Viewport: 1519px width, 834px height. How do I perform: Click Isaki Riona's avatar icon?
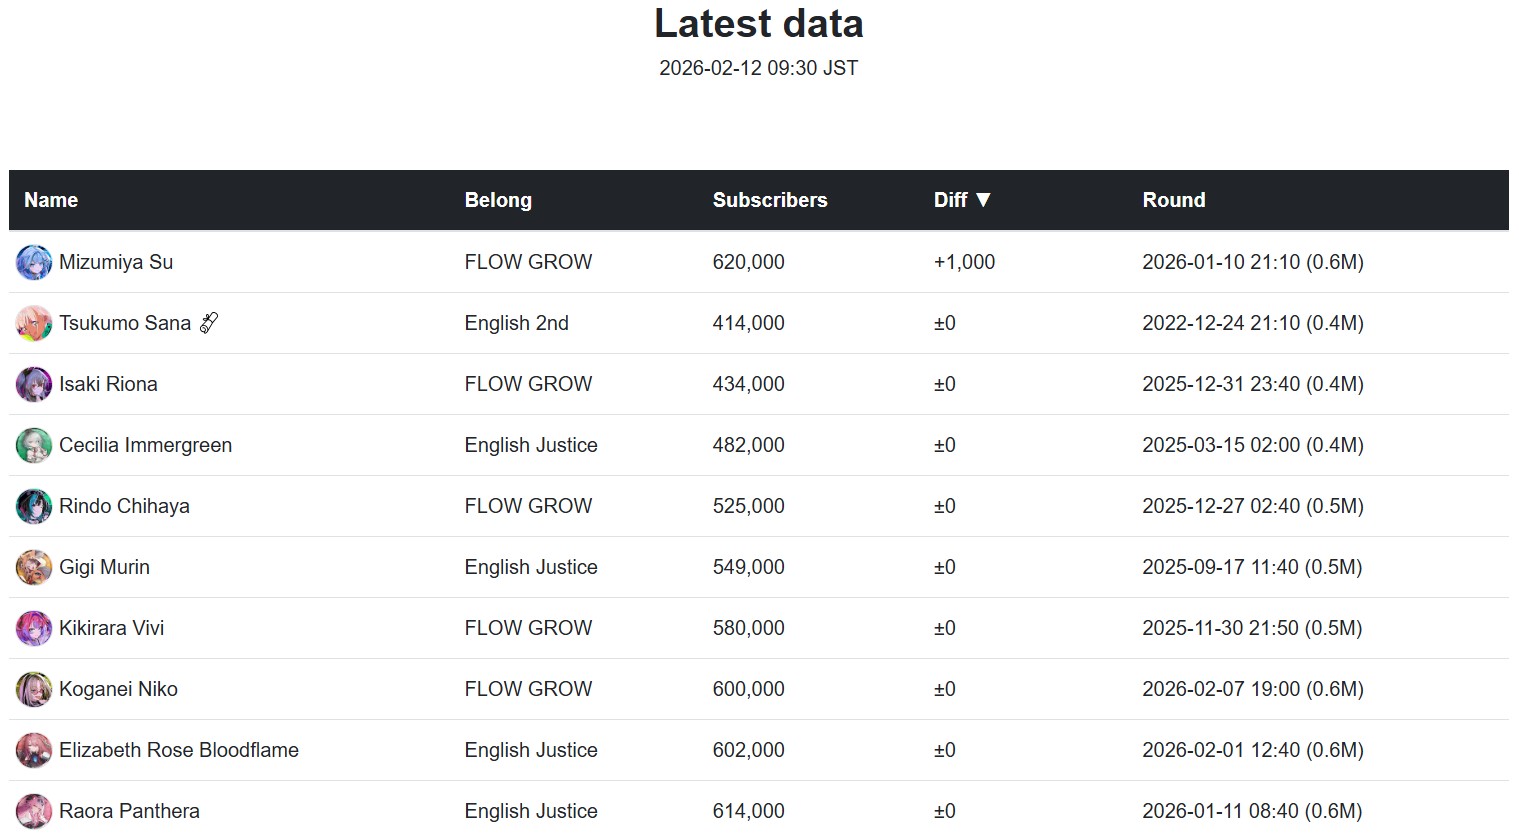coord(34,385)
